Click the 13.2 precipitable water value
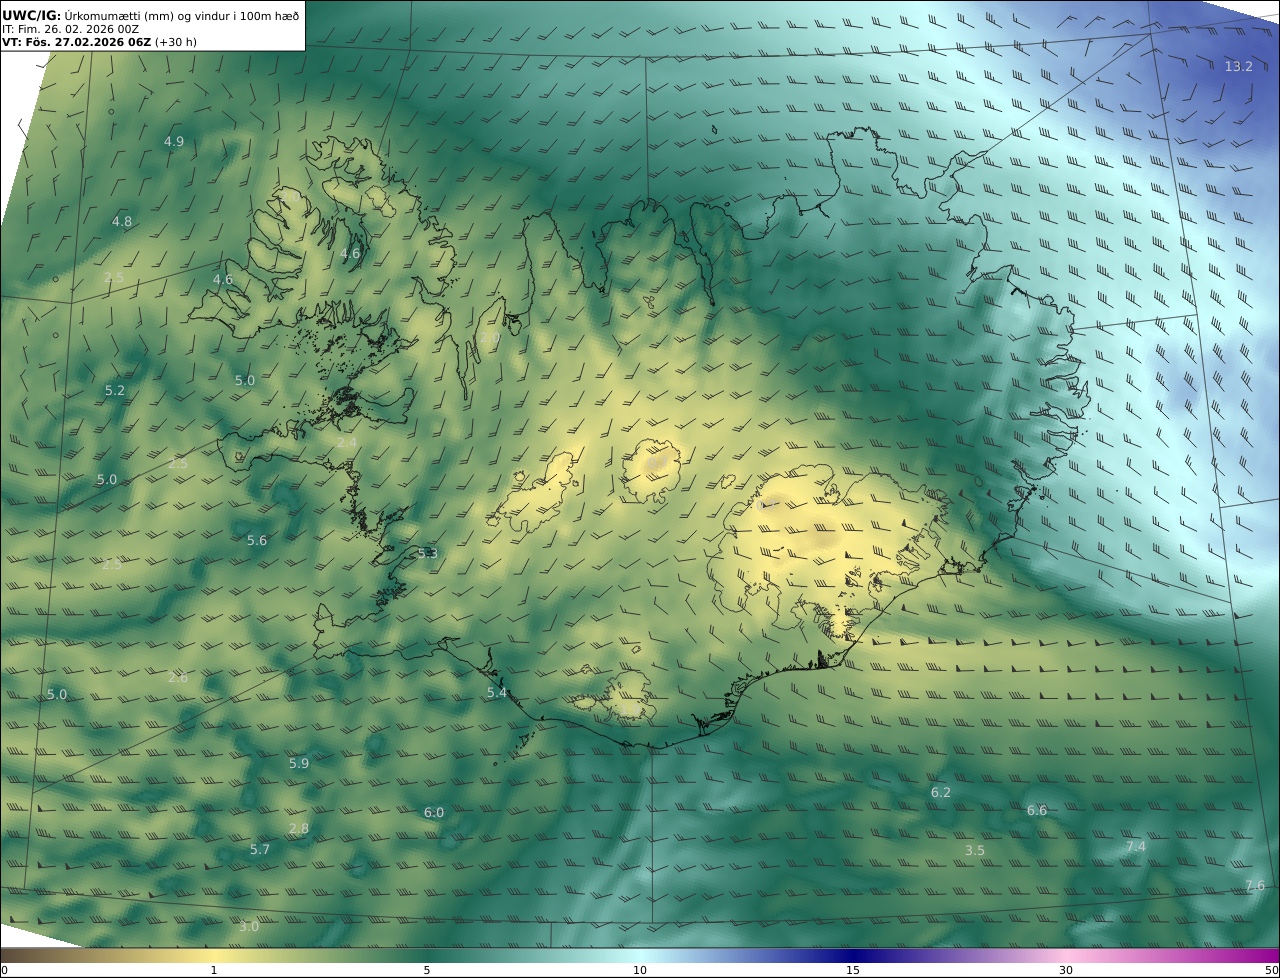Screen dimensions: 1280x978 pyautogui.click(x=1238, y=66)
